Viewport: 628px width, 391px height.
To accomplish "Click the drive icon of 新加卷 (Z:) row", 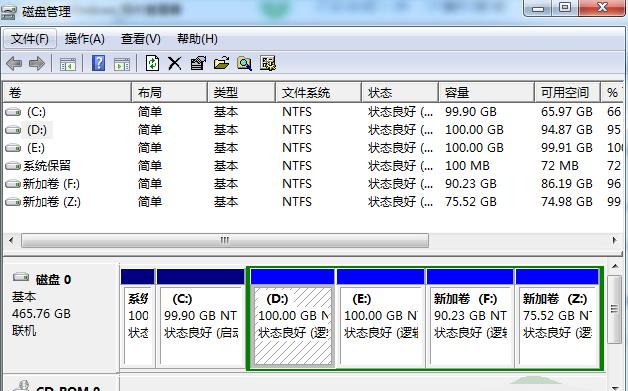I will click(x=13, y=202).
